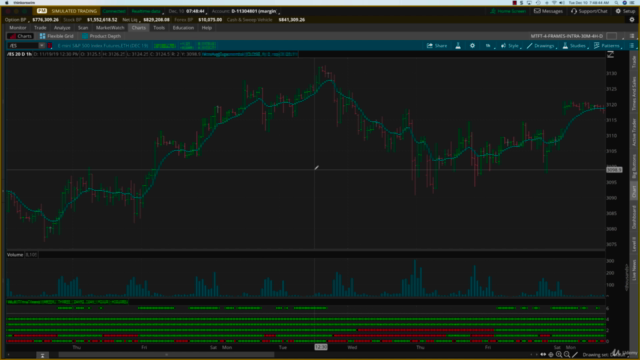This screenshot has width=640, height=360.
Task: Open the Charts sub-tab
Action: tap(20, 36)
